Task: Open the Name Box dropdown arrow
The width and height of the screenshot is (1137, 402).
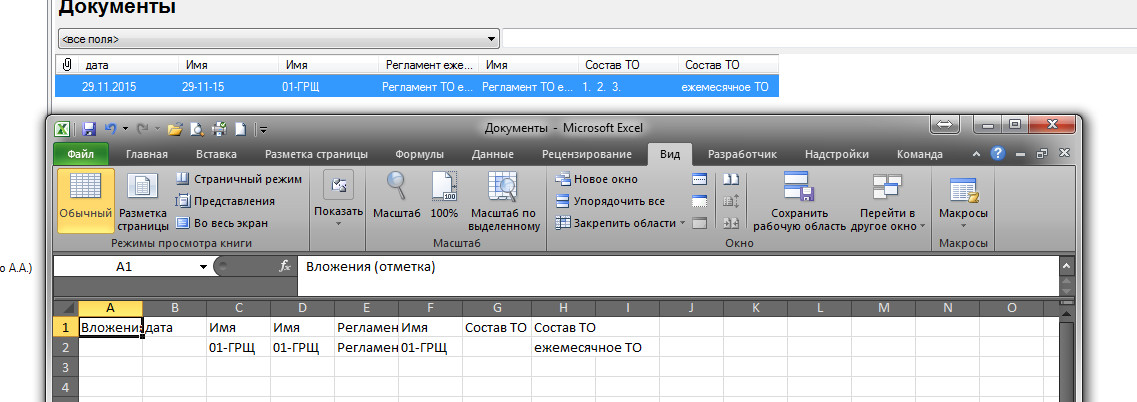Action: (x=203, y=267)
